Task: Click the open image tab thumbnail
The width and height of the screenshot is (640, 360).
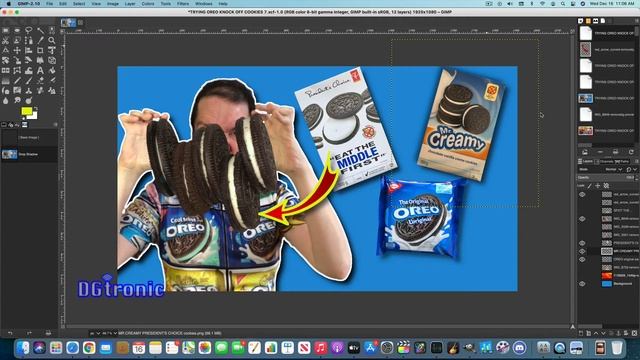Action: (68, 23)
